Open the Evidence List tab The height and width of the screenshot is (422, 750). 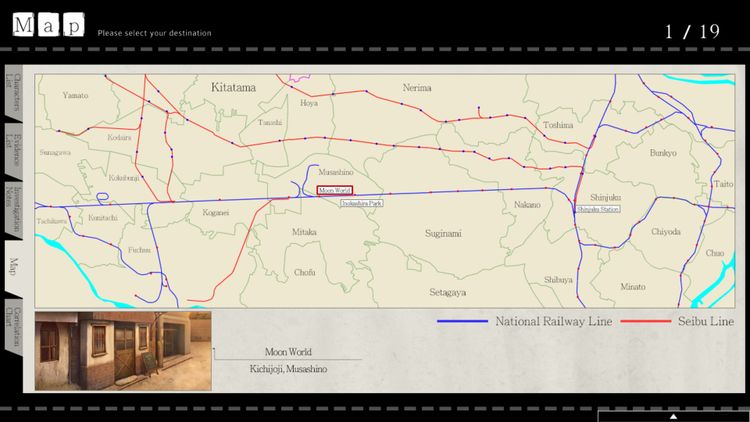(x=12, y=150)
